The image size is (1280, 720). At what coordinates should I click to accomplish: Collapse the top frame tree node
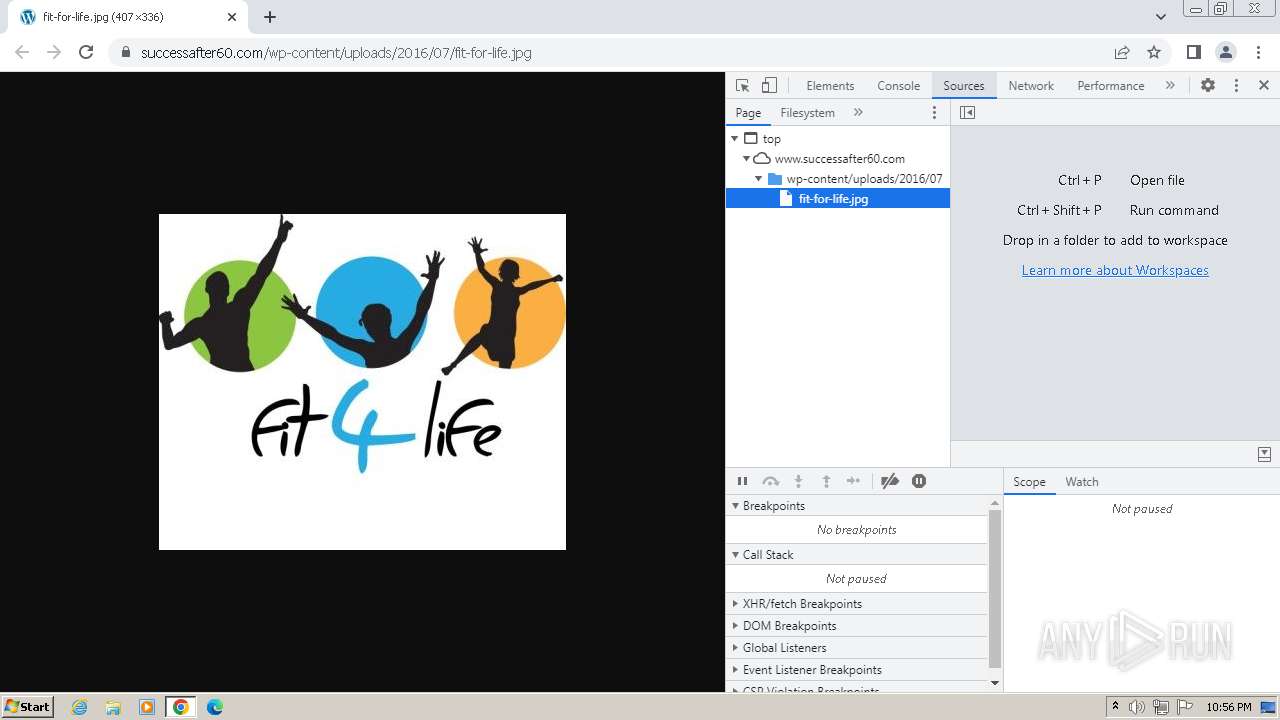(x=735, y=139)
